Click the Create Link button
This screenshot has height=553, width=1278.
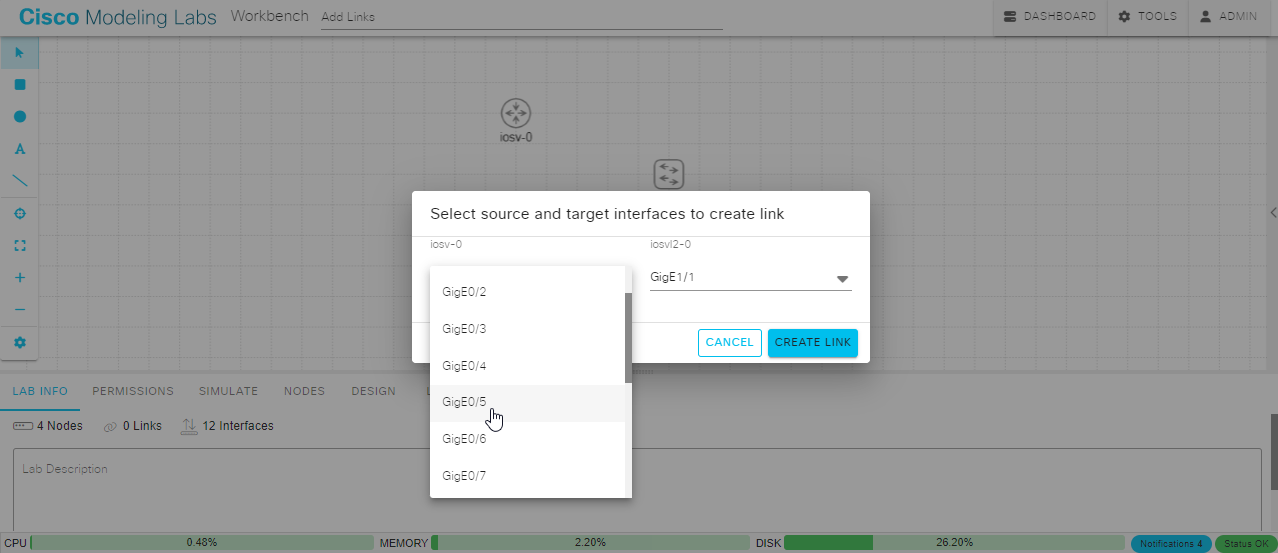pyautogui.click(x=813, y=342)
